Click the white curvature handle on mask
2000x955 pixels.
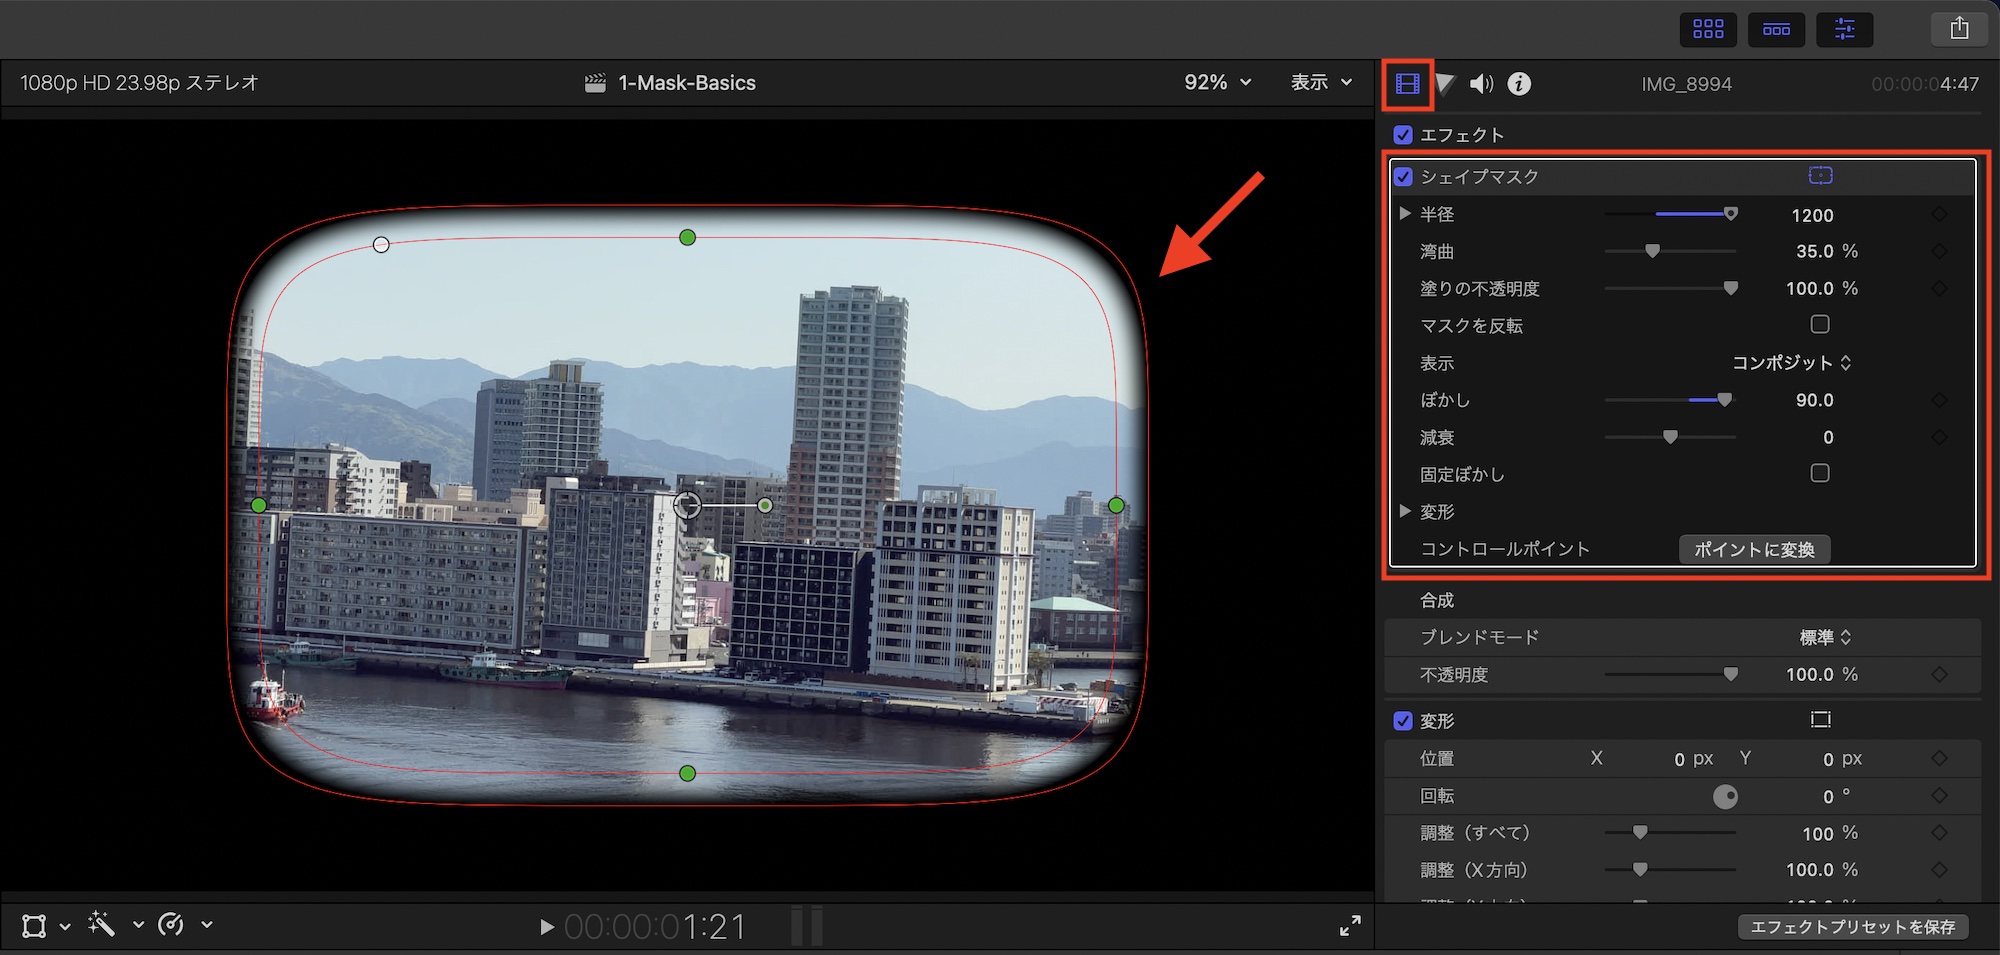point(381,245)
